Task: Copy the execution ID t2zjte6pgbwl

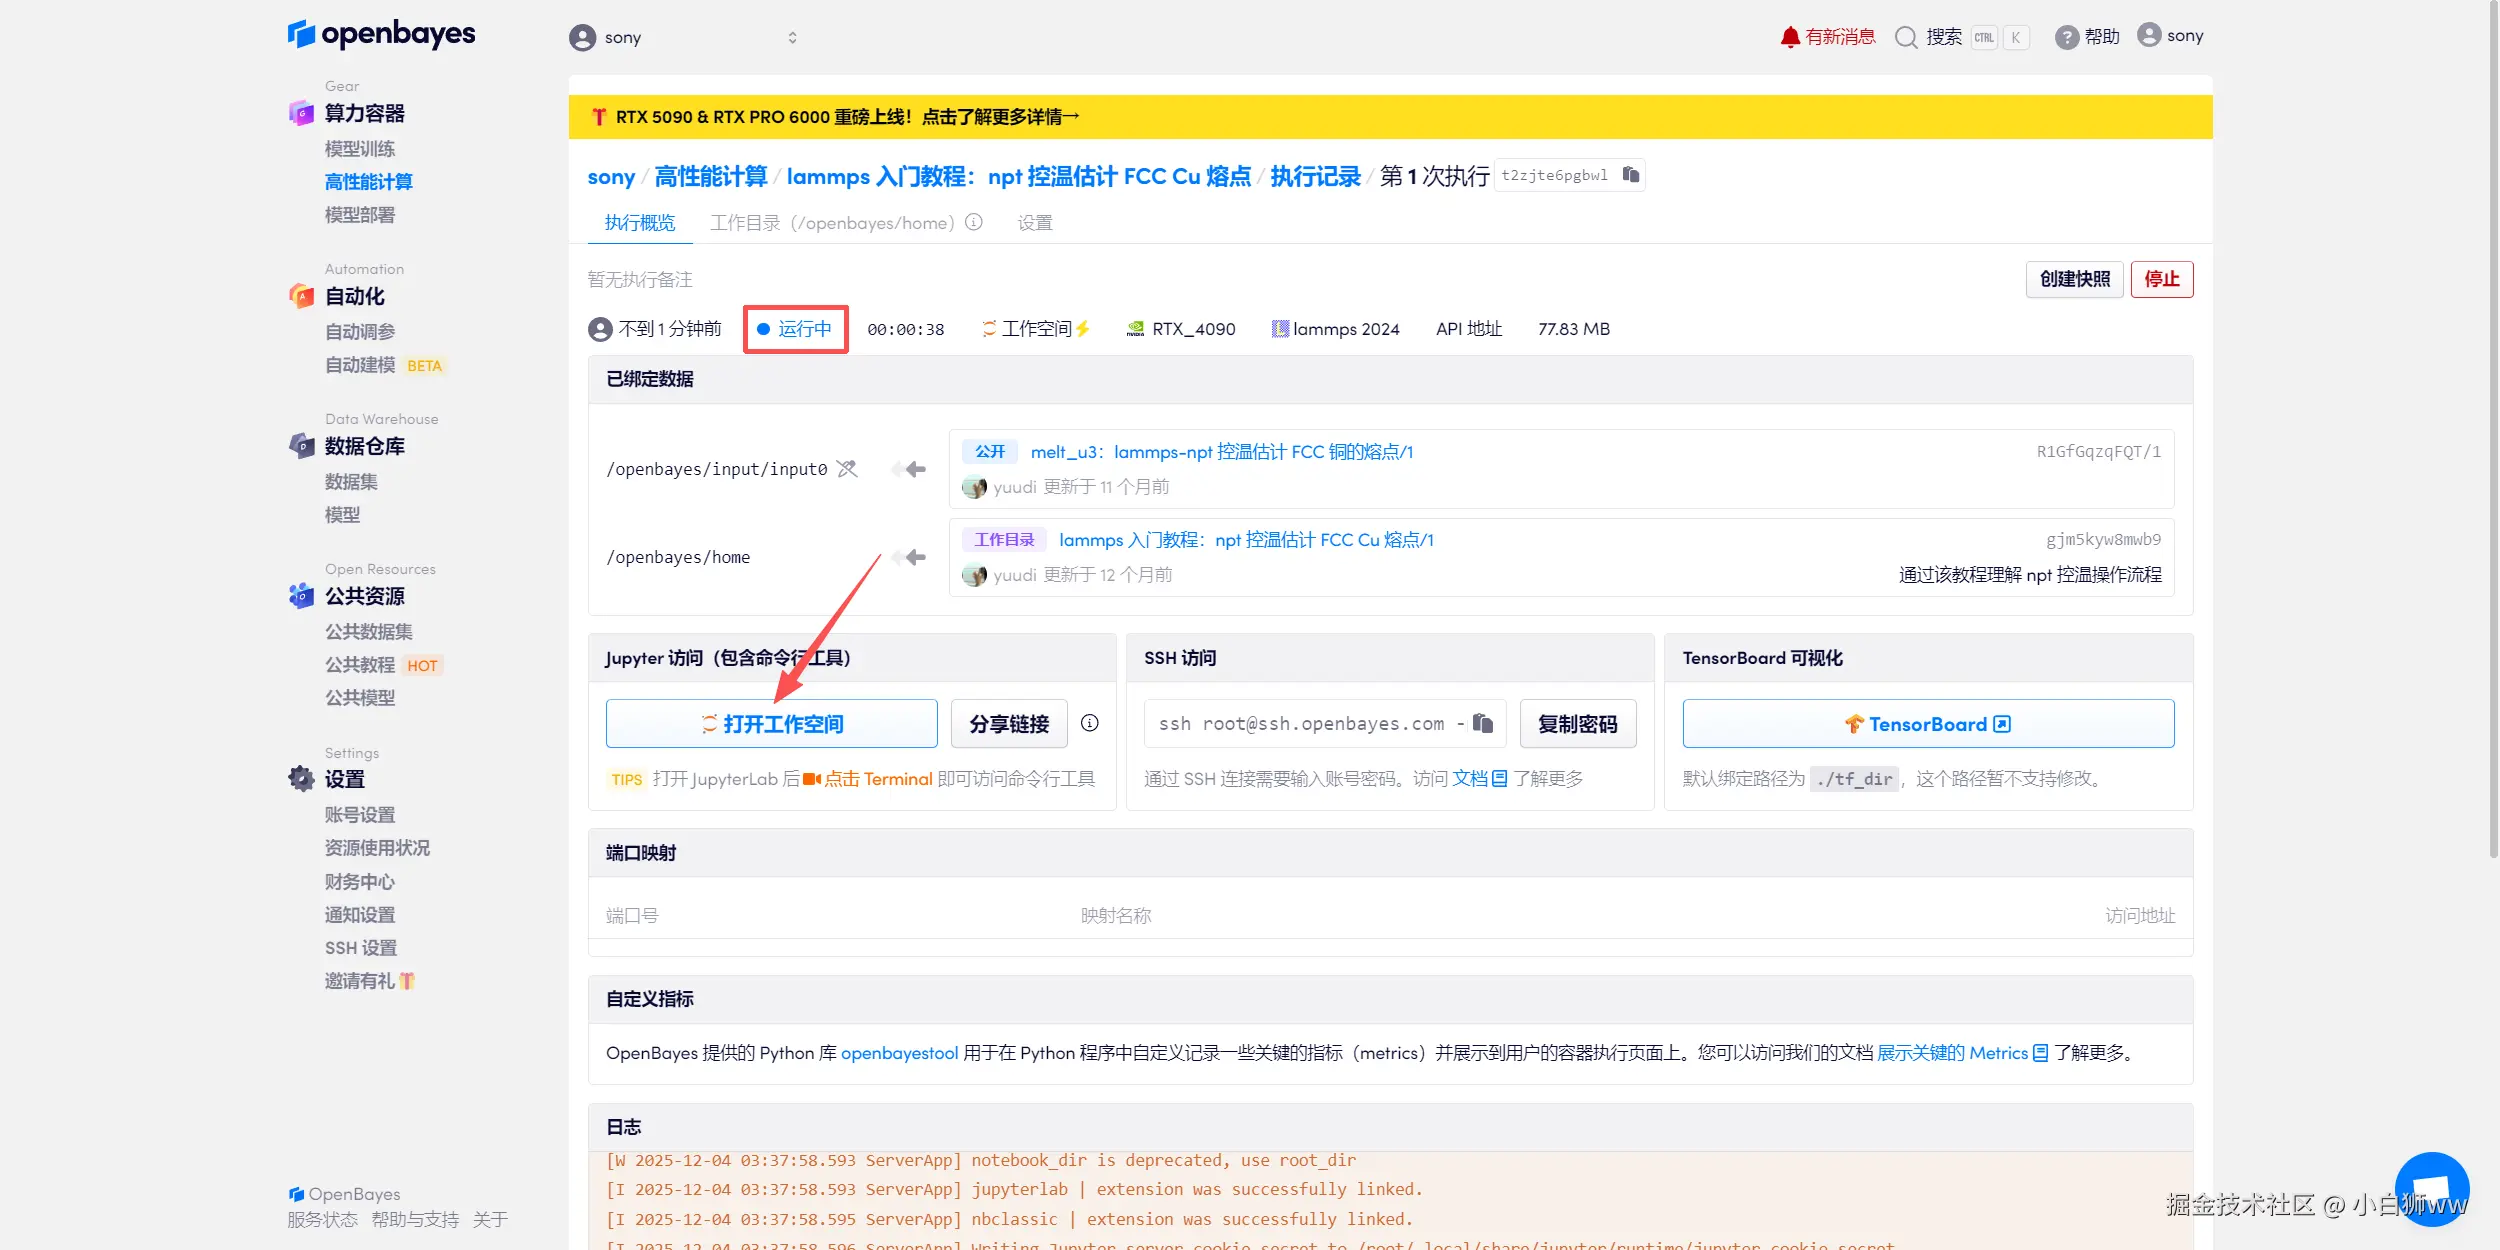Action: 1631,175
